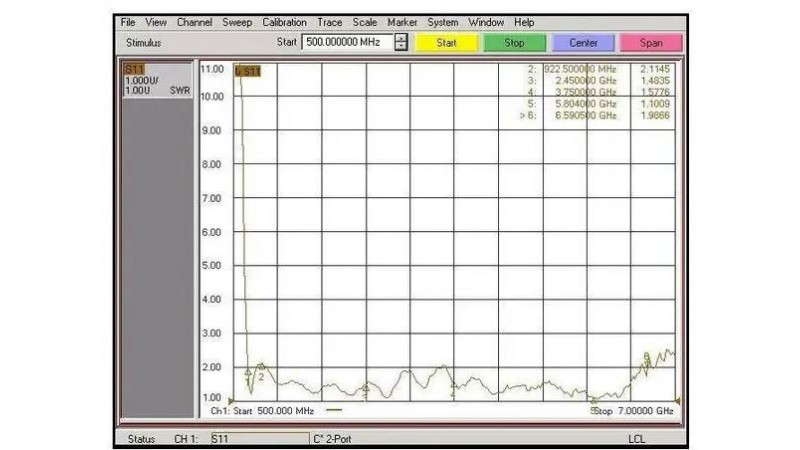Open the Calibration menu
The image size is (800, 450).
(x=284, y=22)
